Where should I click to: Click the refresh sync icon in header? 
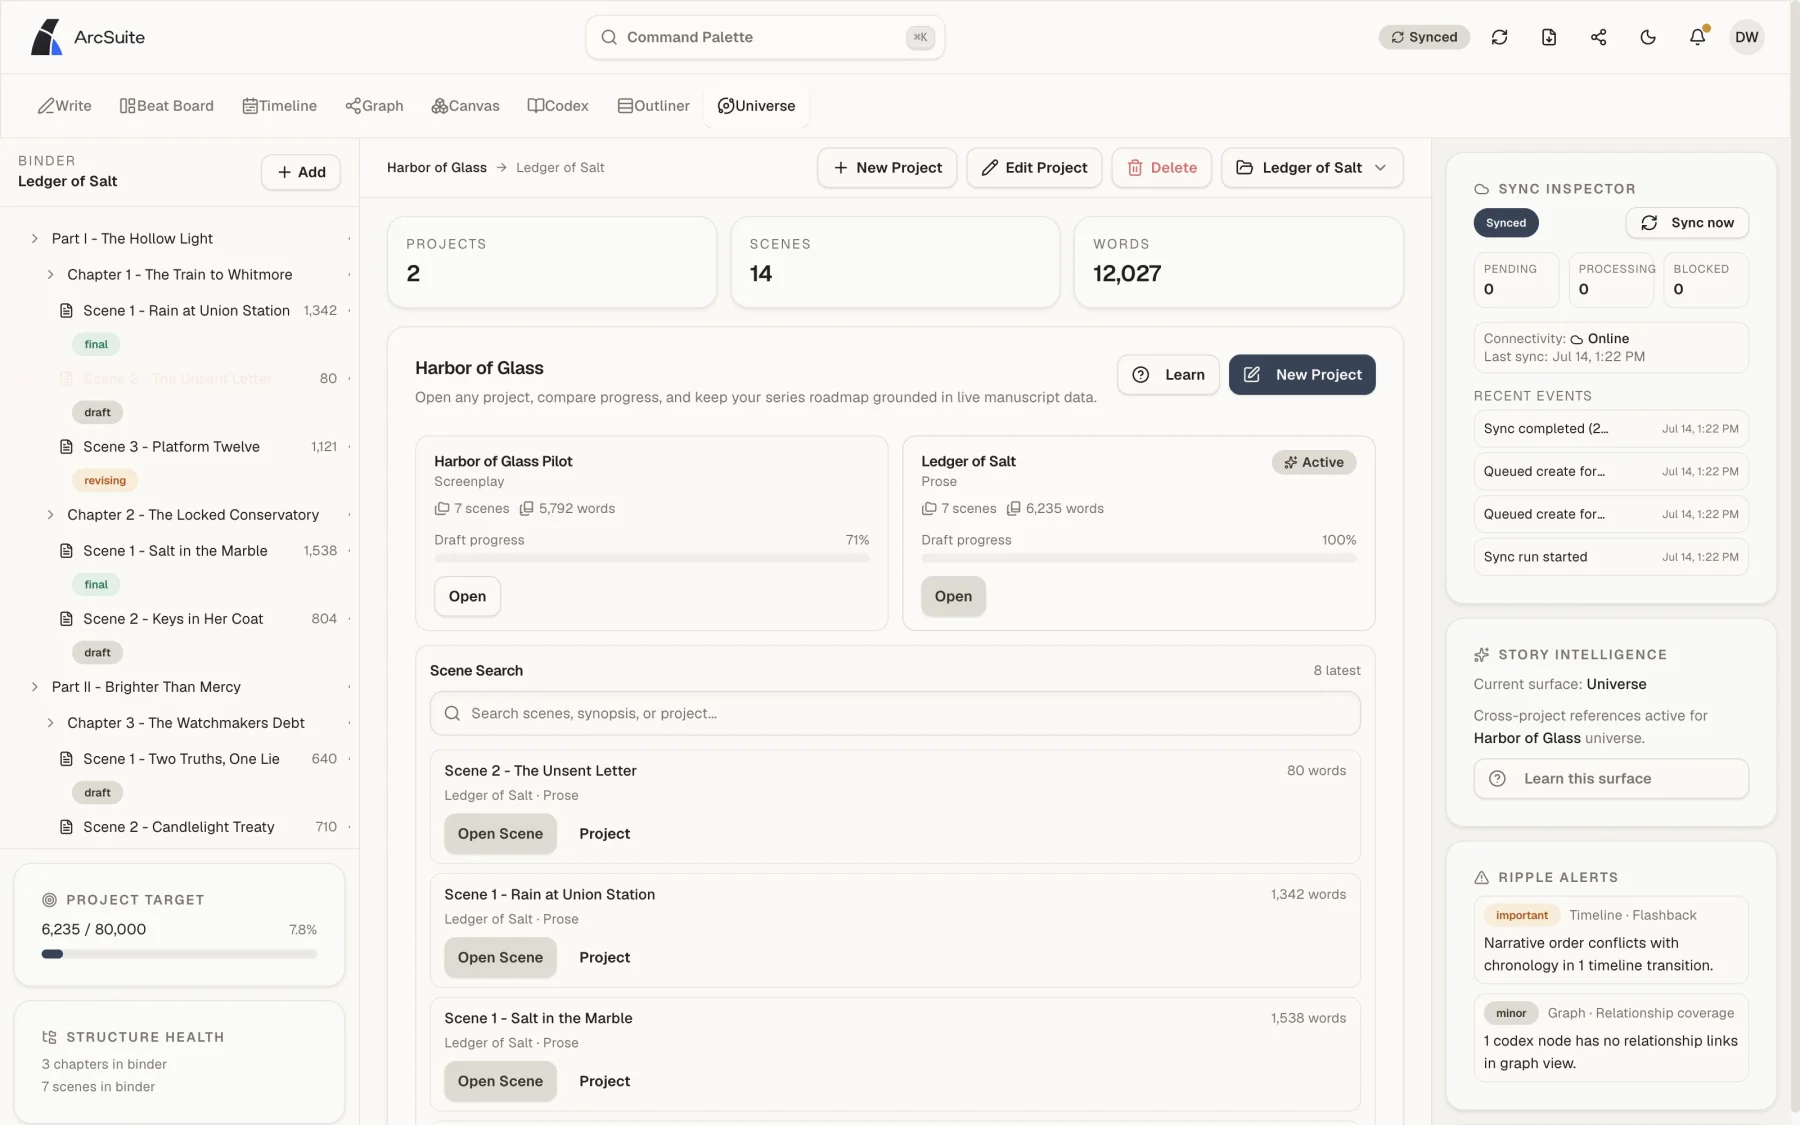1499,37
